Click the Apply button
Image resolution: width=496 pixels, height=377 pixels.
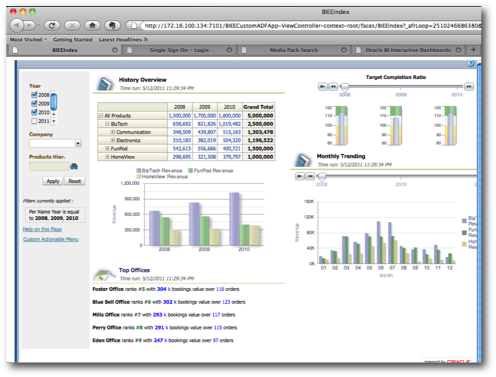click(53, 181)
